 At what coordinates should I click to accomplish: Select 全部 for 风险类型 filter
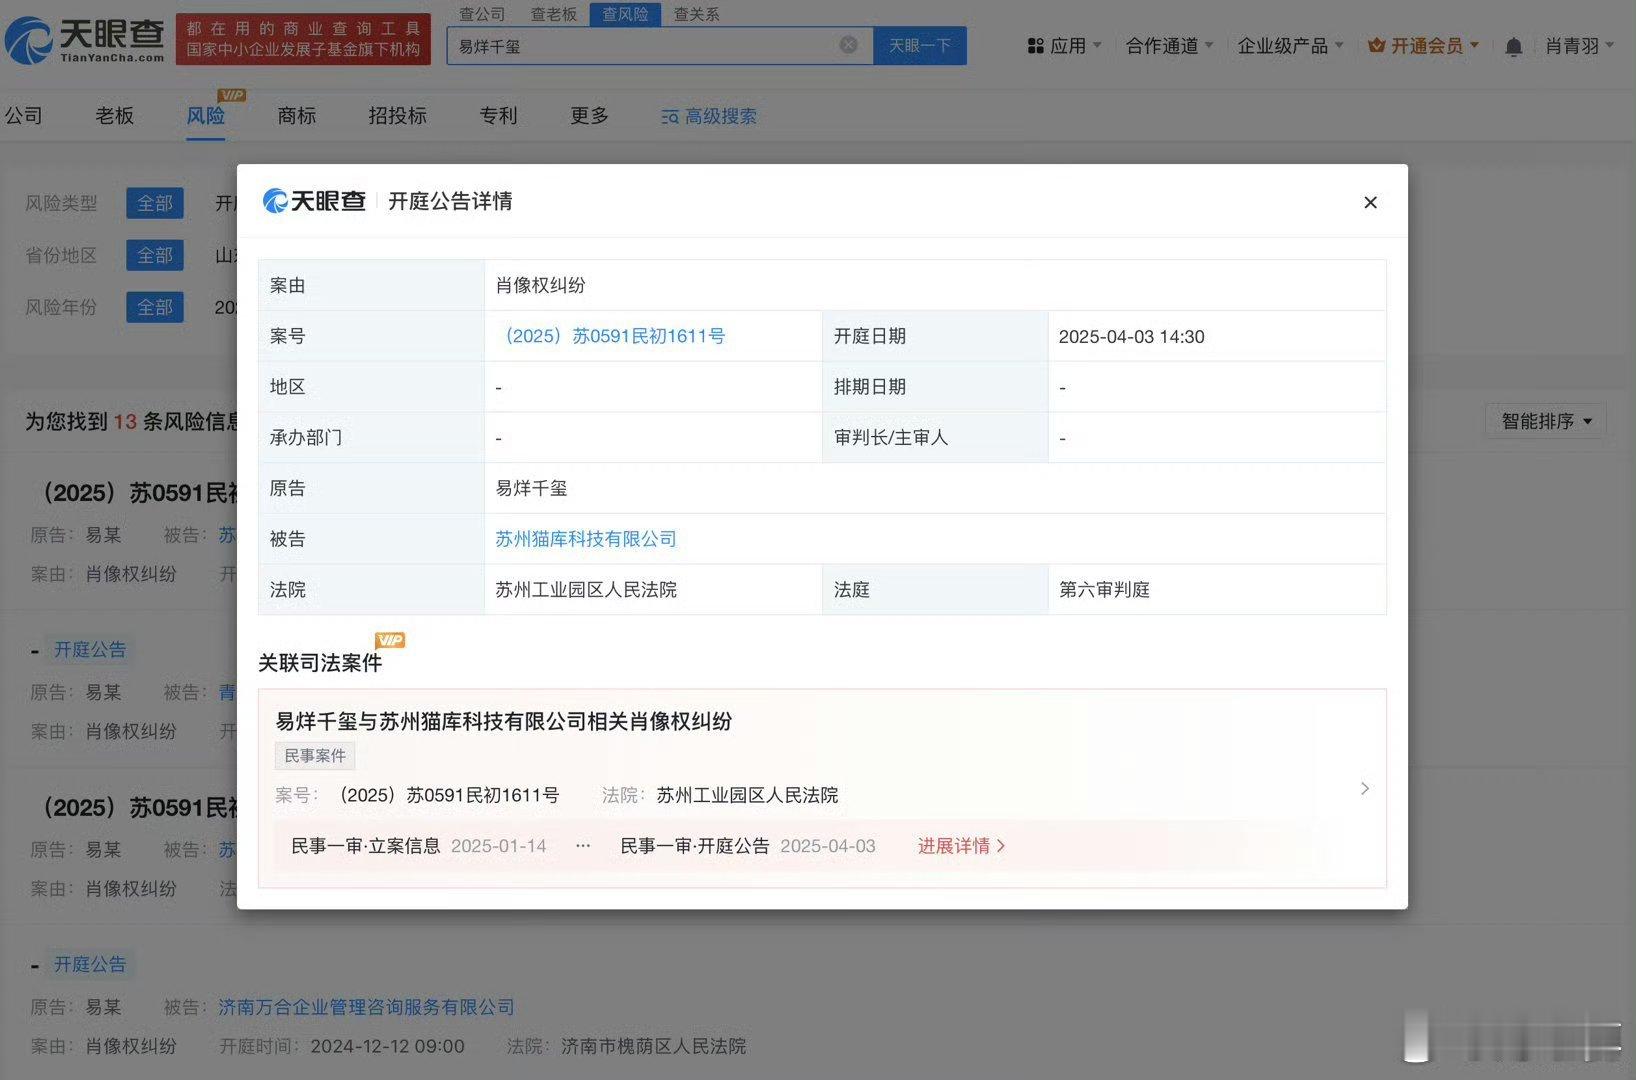155,203
